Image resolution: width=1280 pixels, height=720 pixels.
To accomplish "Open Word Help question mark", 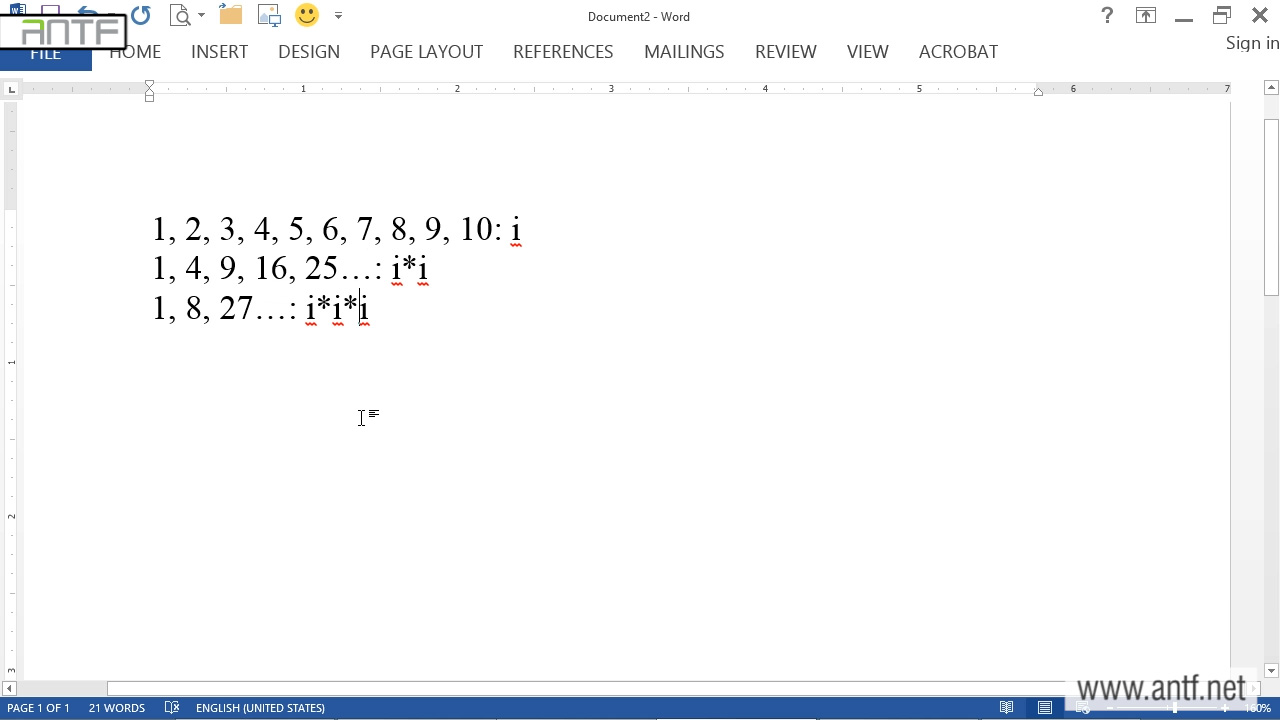I will [1107, 16].
